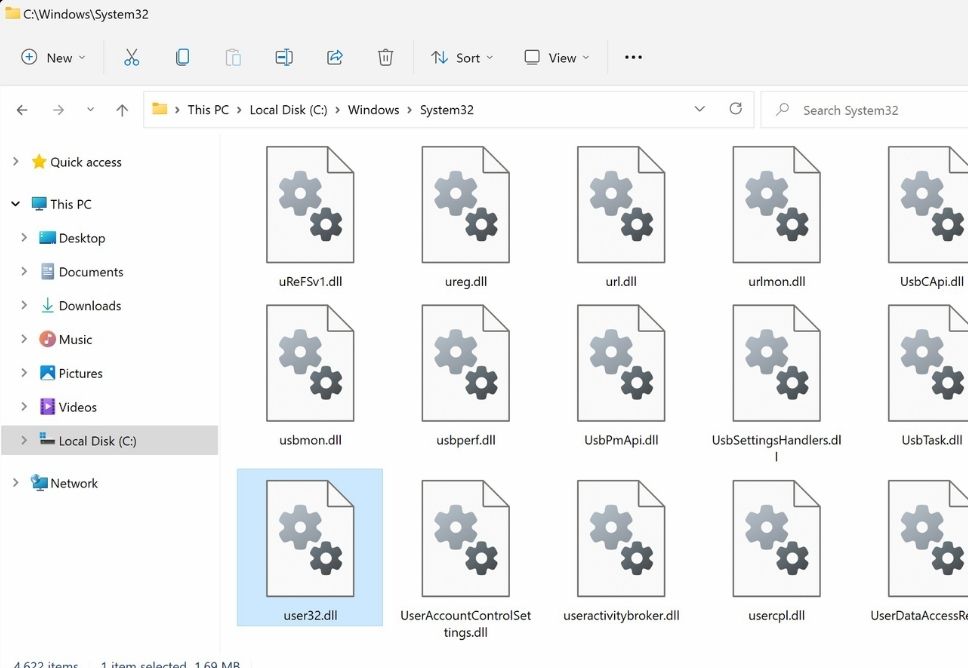Paste from clipboard into System32
The height and width of the screenshot is (668, 968).
233,57
